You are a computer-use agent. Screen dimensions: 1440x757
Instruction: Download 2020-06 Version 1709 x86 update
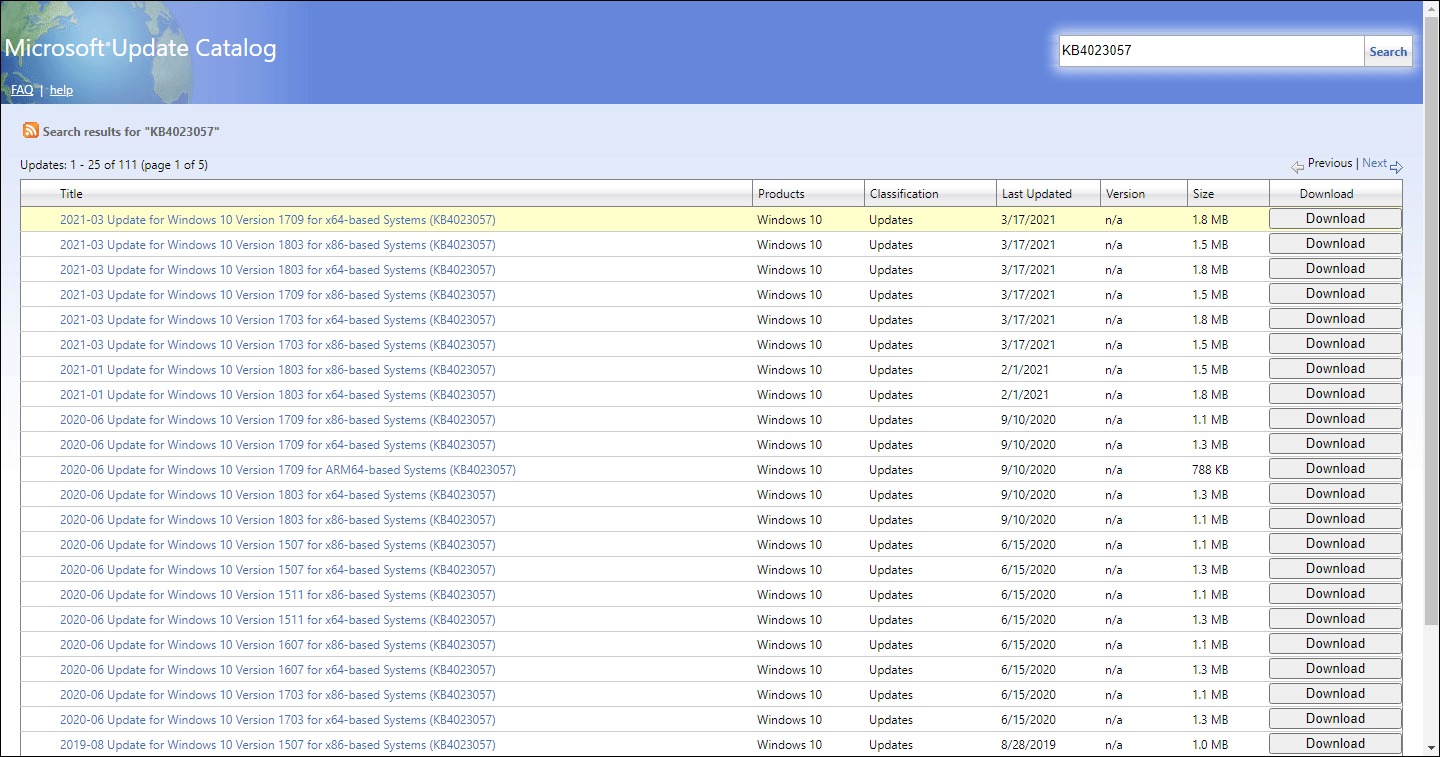(x=1335, y=419)
